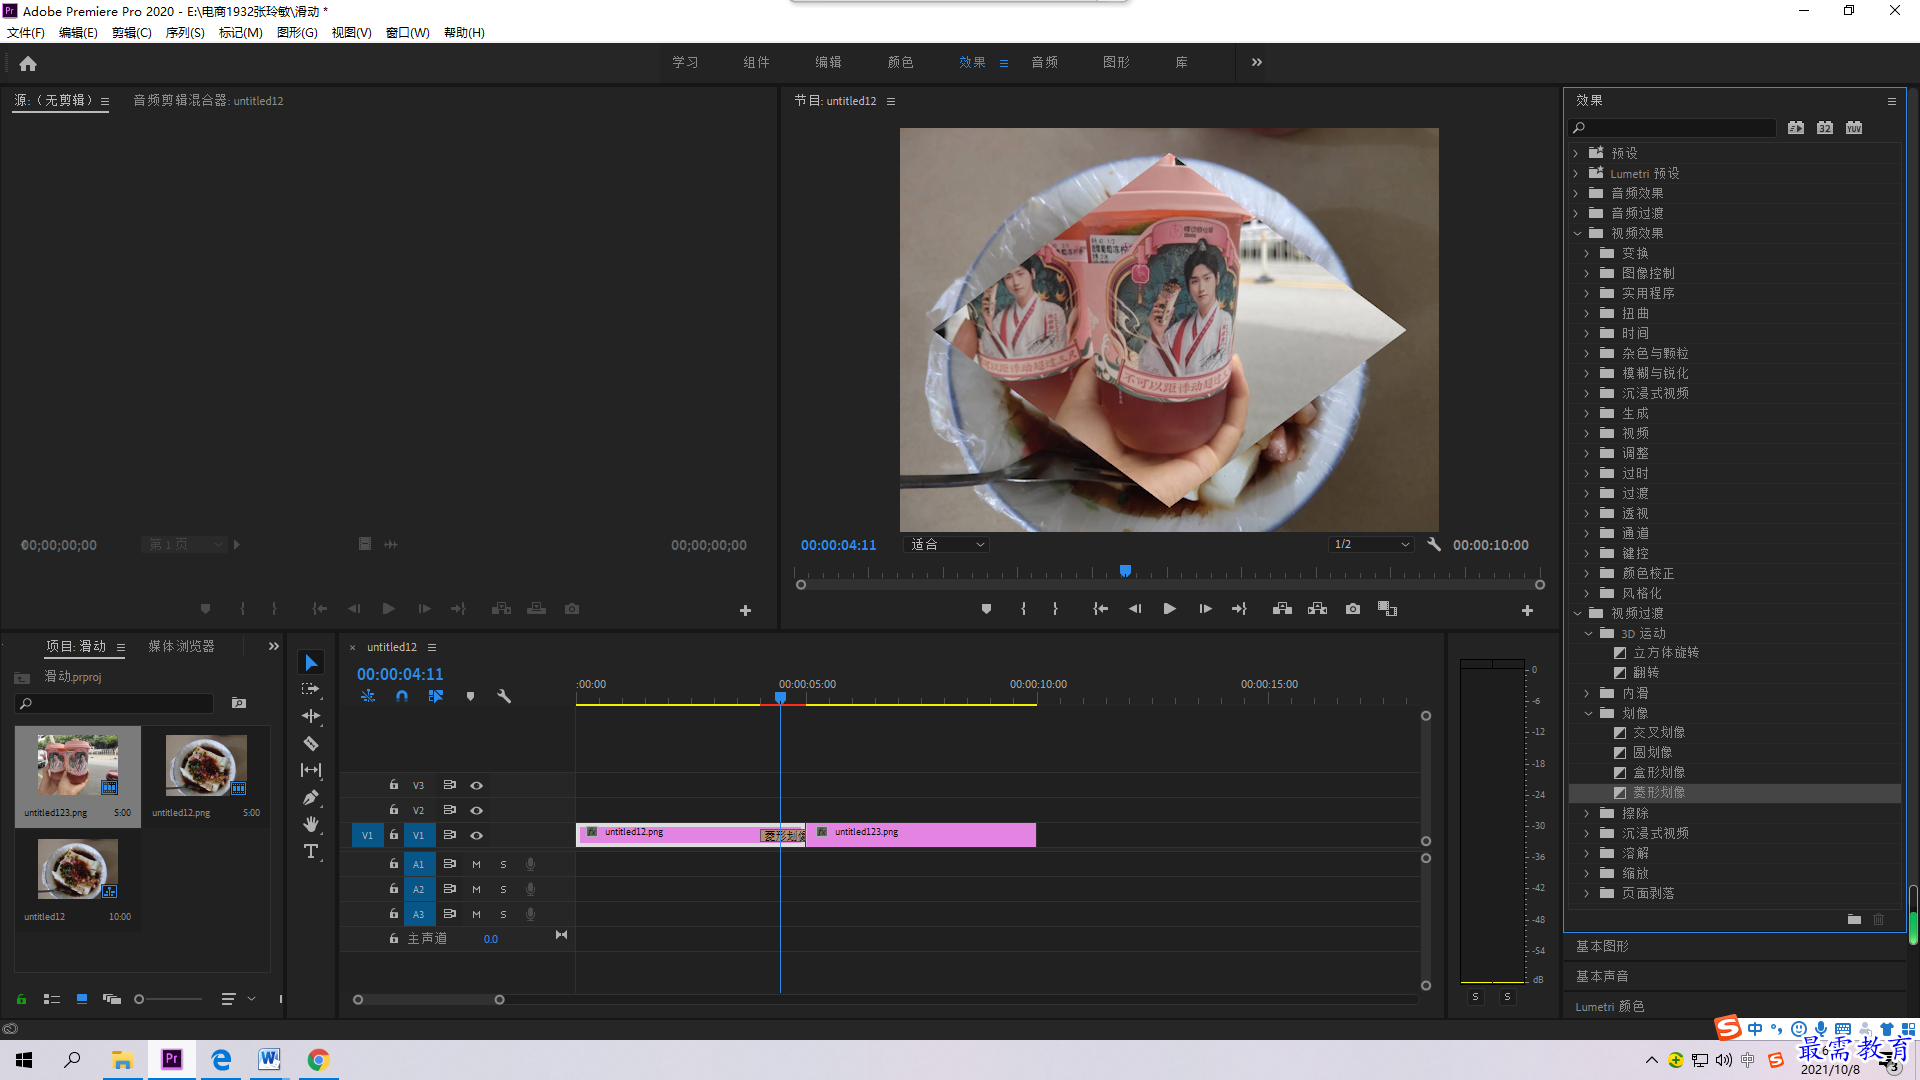Click the program monitor playhead marker
1920x1080 pixels.
(1125, 571)
